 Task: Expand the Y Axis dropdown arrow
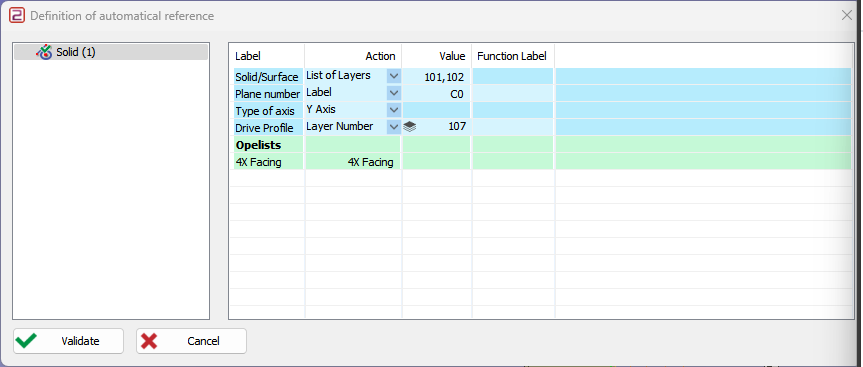pyautogui.click(x=394, y=110)
